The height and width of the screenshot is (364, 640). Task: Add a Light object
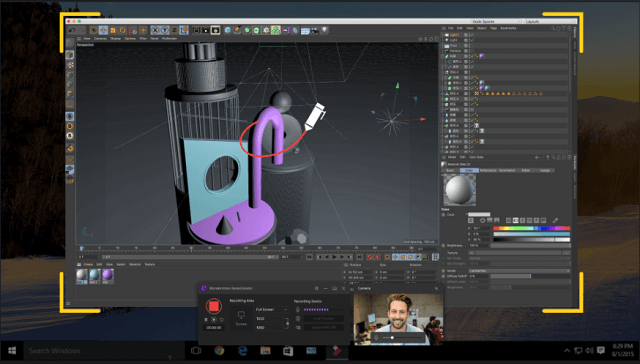[x=324, y=30]
